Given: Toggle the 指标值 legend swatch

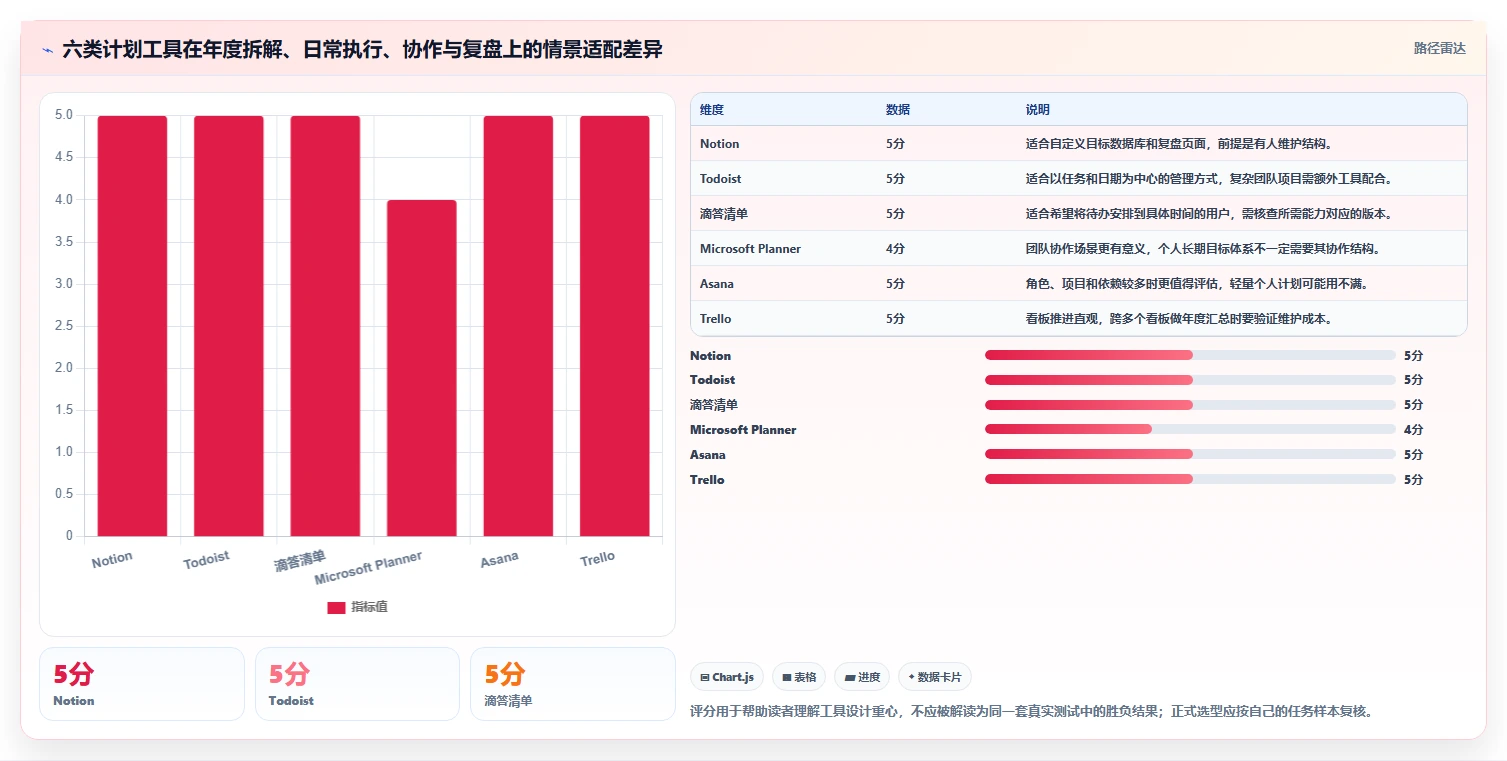Looking at the screenshot, I should (336, 607).
